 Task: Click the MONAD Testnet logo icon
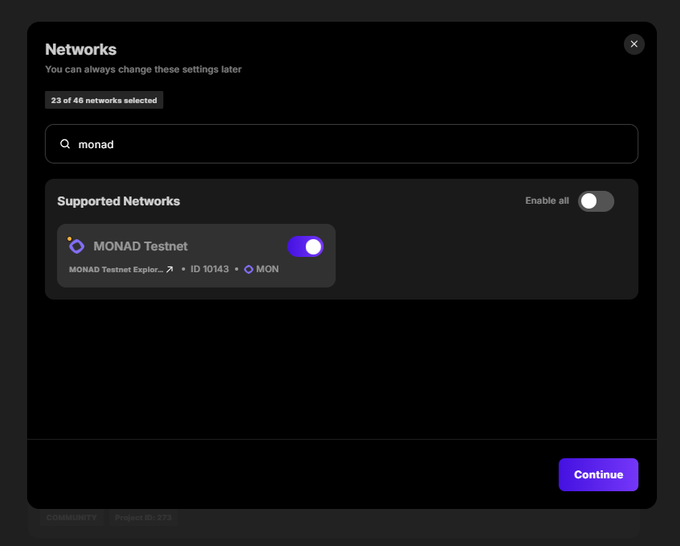click(76, 245)
